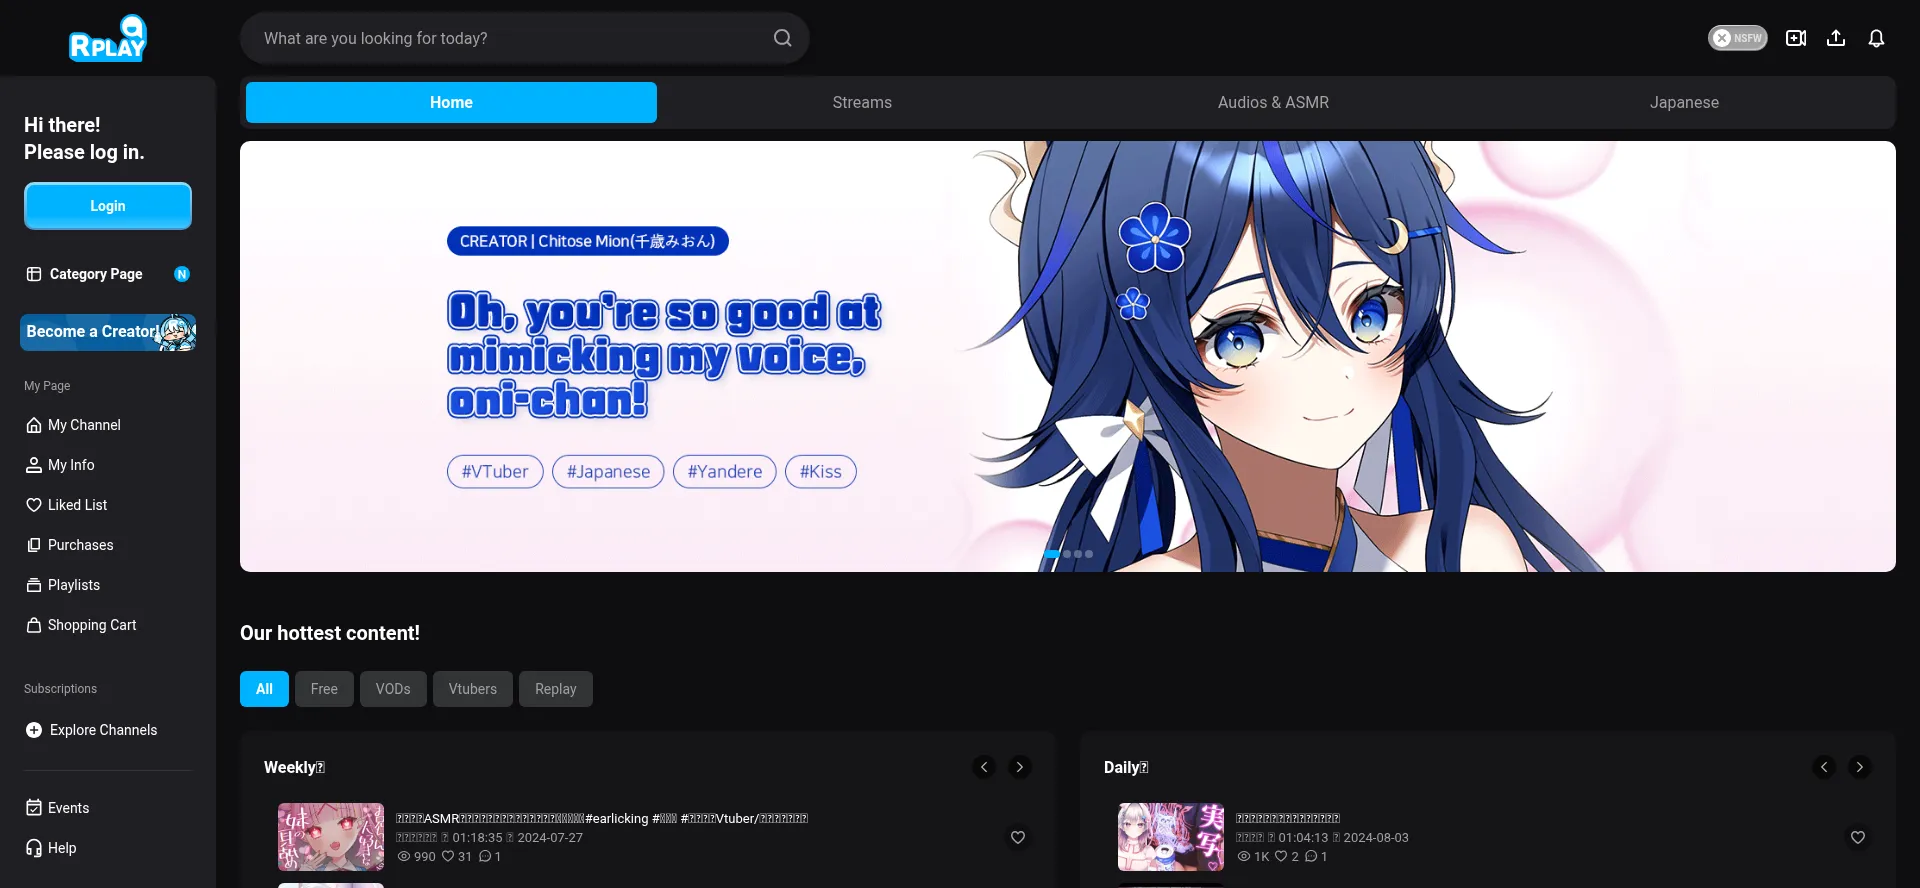Go to next Weekly page
Viewport: 1920px width, 888px height.
point(1020,767)
